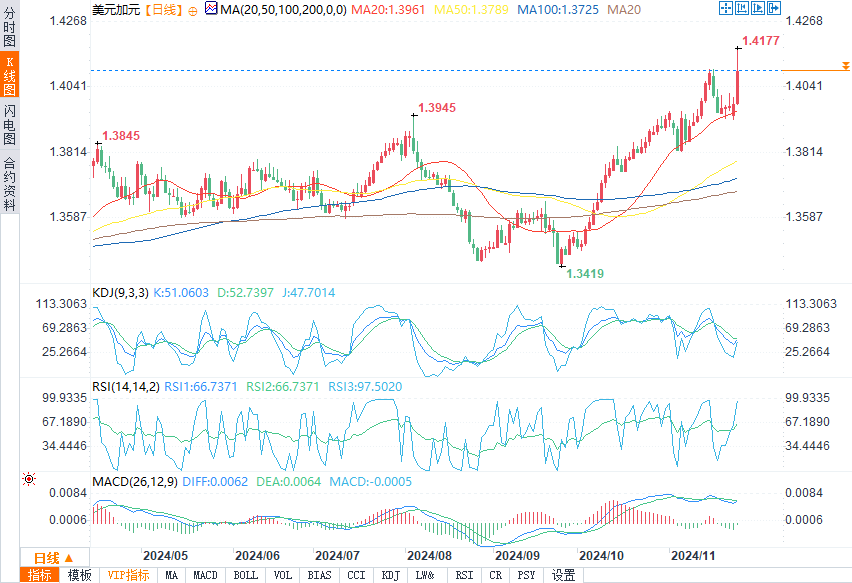Select the 指标 bottom tab
Screen dimensions: 852x583
(40, 575)
